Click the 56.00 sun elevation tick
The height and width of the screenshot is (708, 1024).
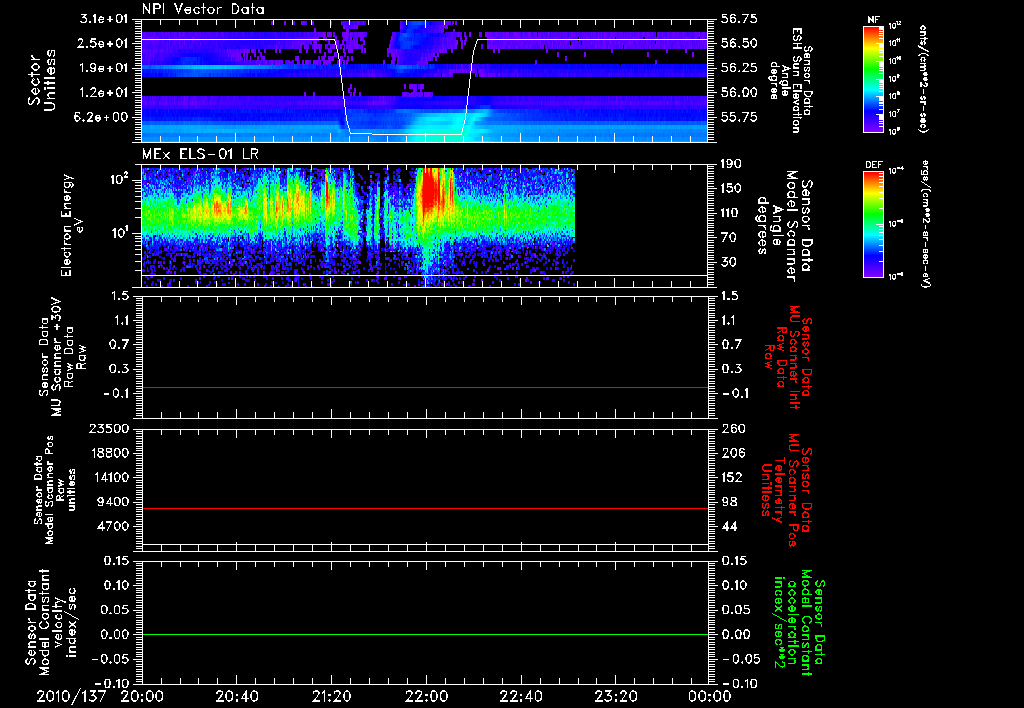coord(739,93)
